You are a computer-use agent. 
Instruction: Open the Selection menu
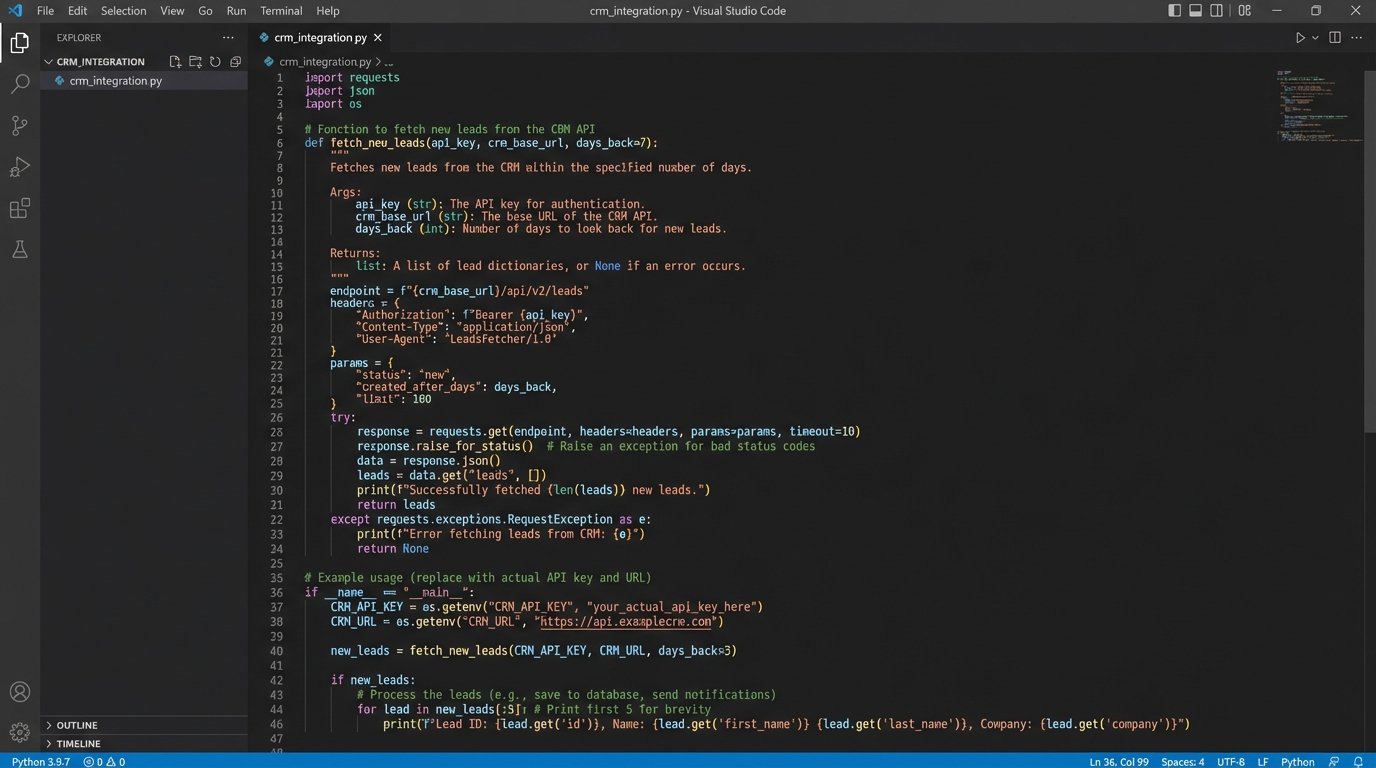tap(123, 11)
